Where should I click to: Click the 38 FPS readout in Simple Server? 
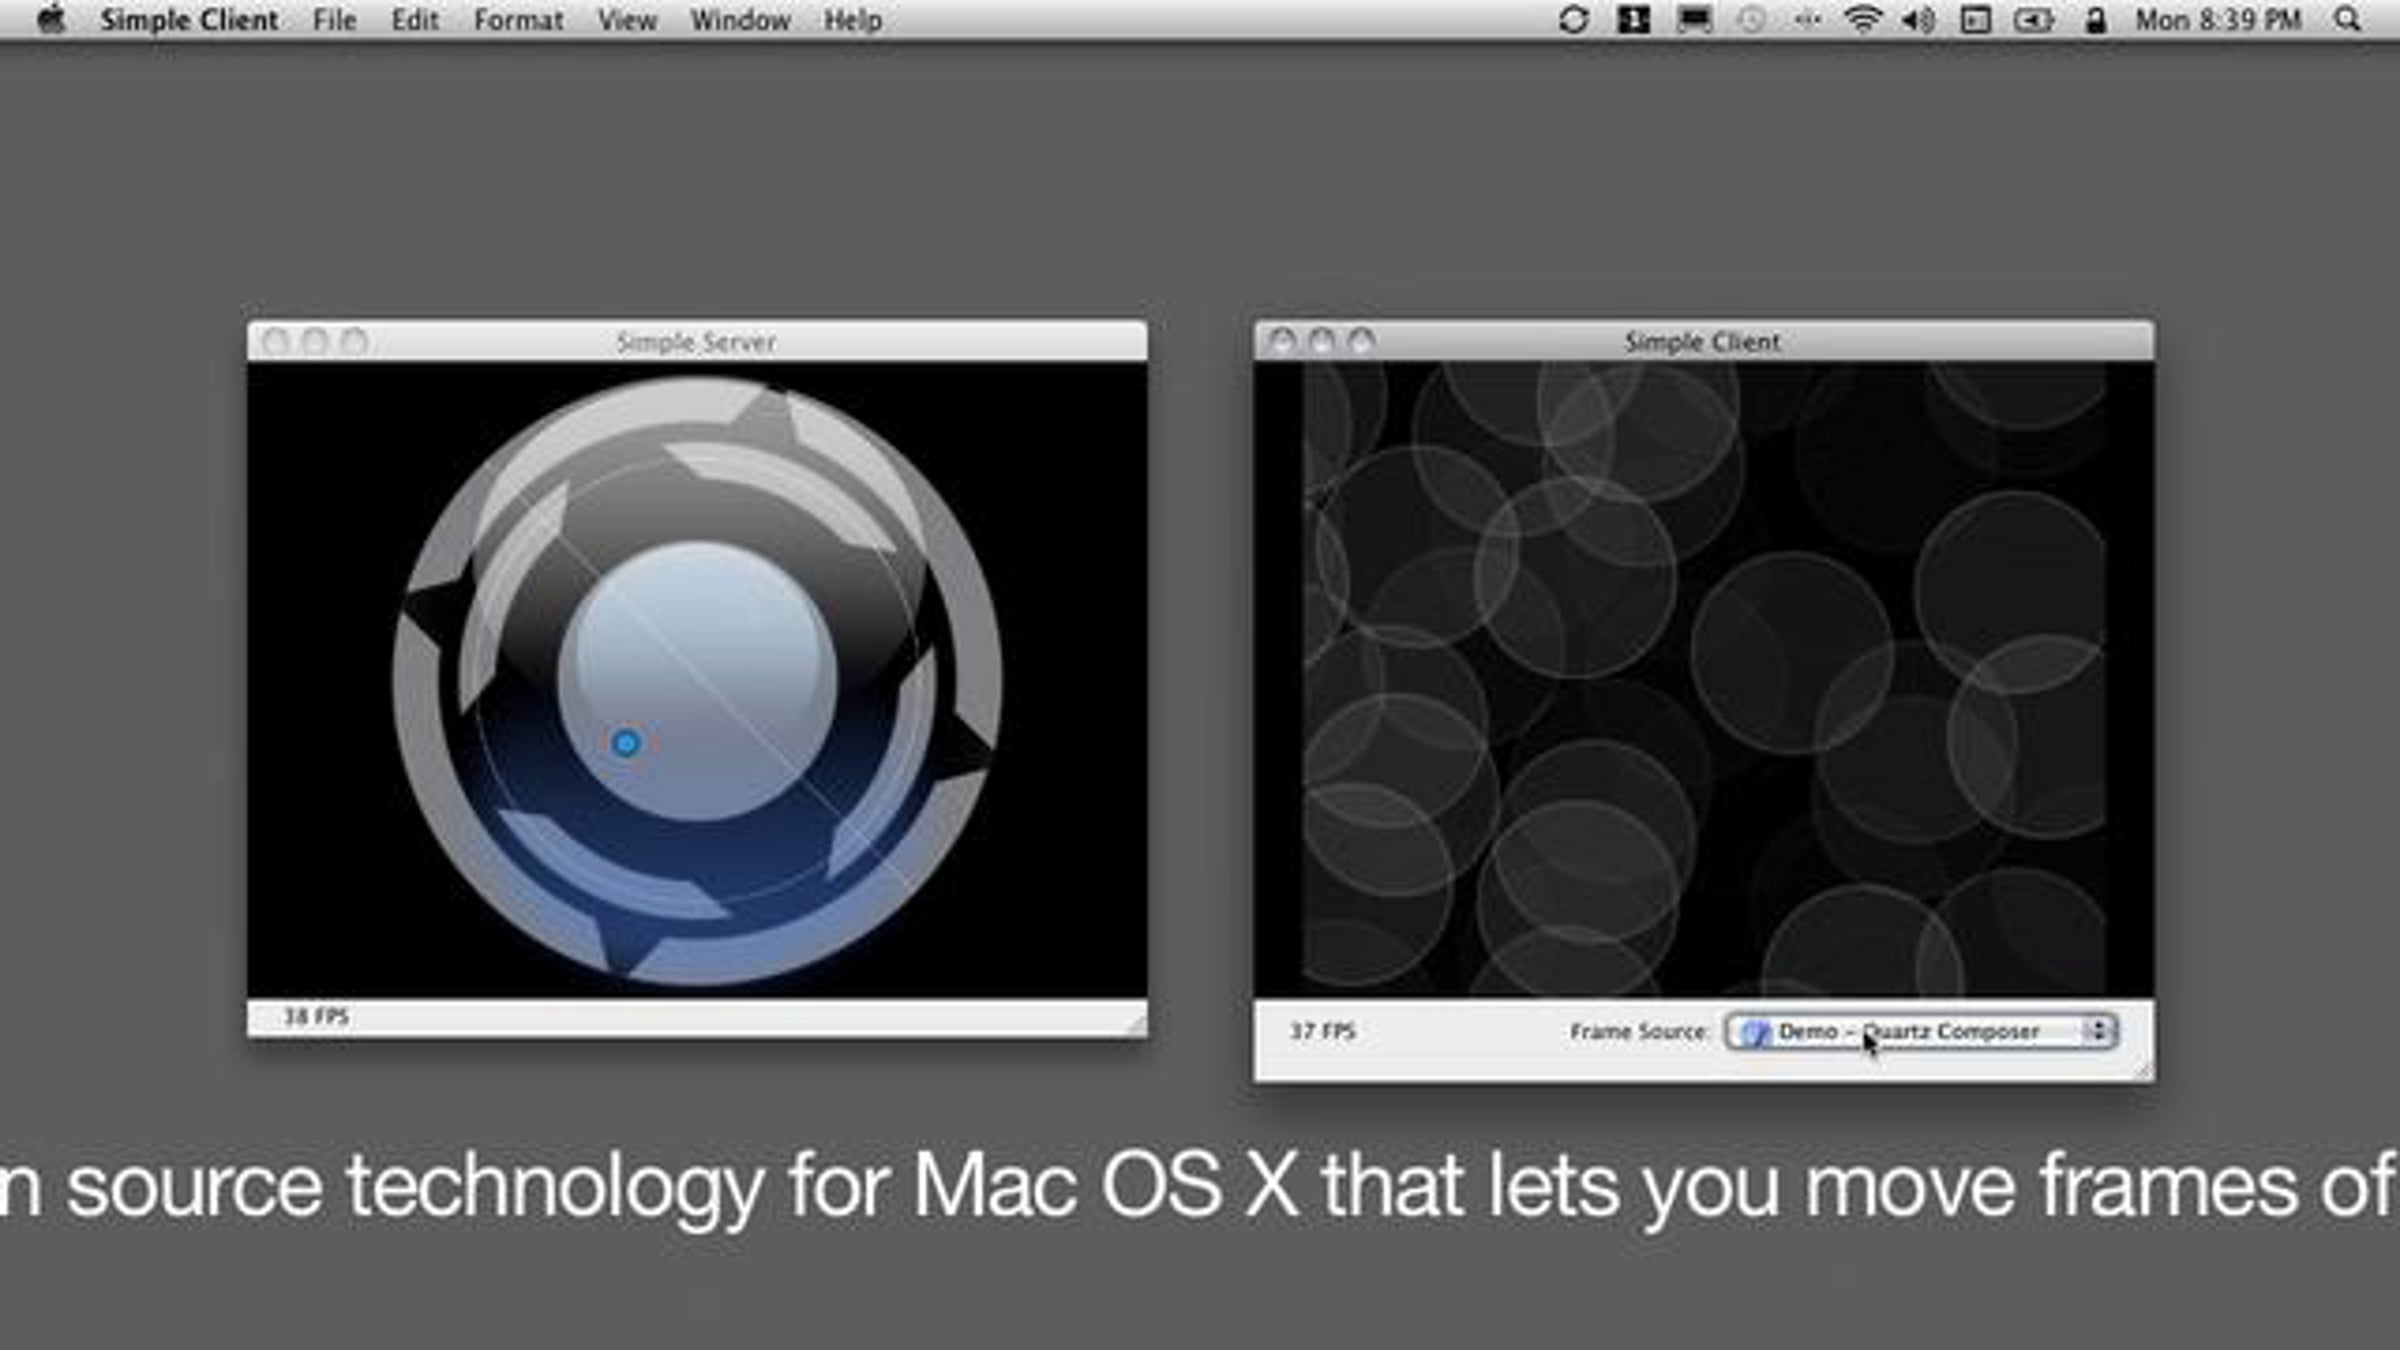pyautogui.click(x=316, y=1017)
